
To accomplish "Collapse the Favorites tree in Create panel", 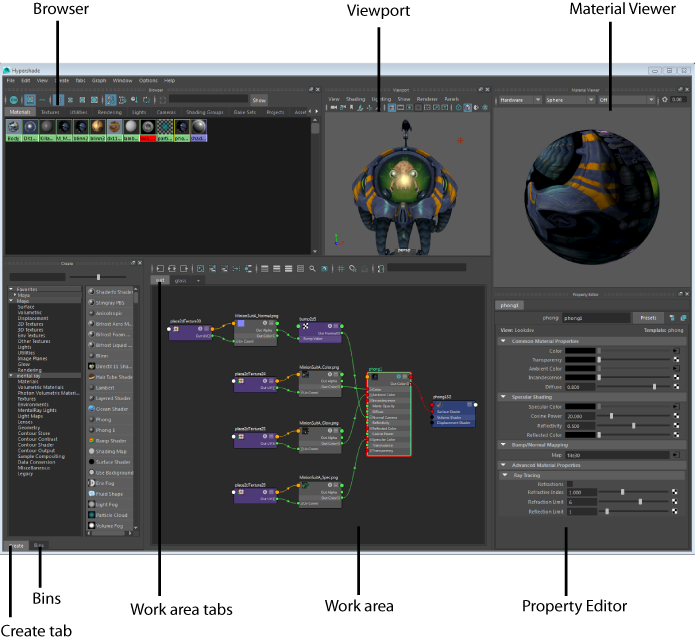I will (12, 289).
